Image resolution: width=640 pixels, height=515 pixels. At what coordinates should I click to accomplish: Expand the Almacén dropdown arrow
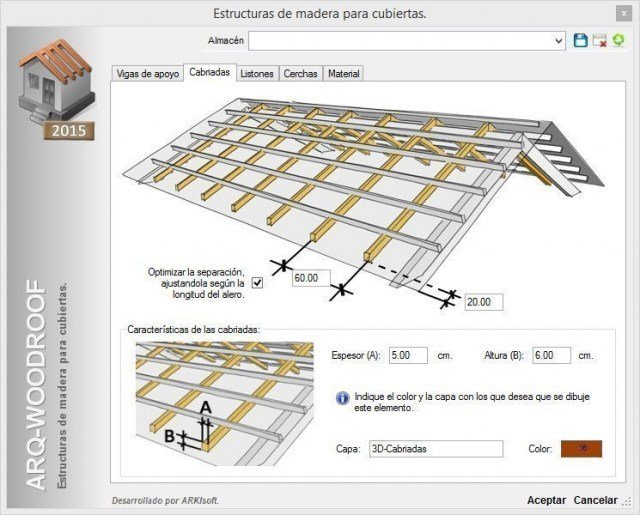(558, 41)
